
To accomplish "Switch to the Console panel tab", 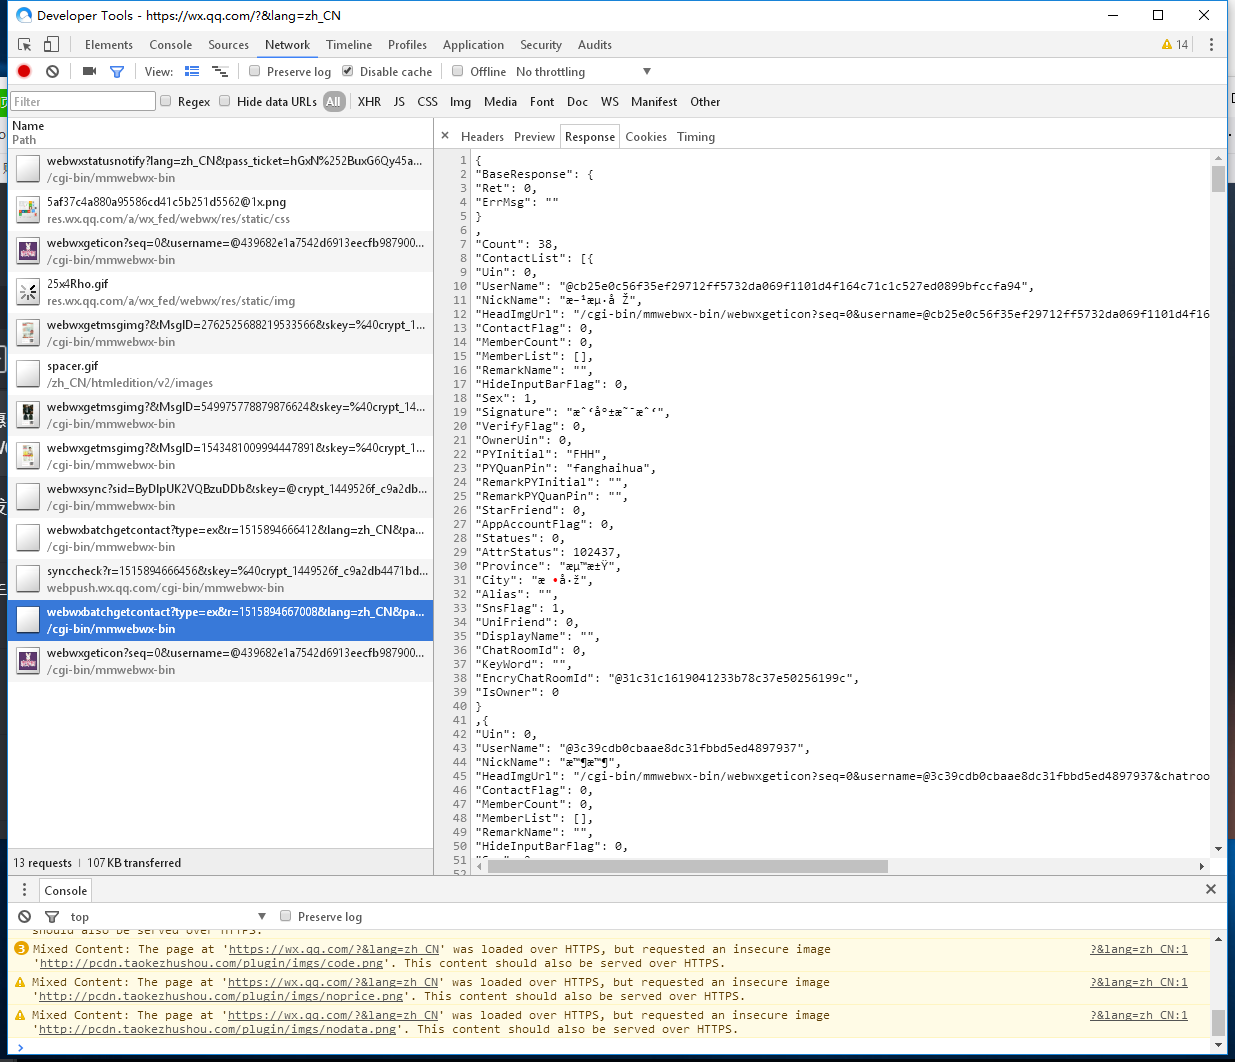I will 171,45.
